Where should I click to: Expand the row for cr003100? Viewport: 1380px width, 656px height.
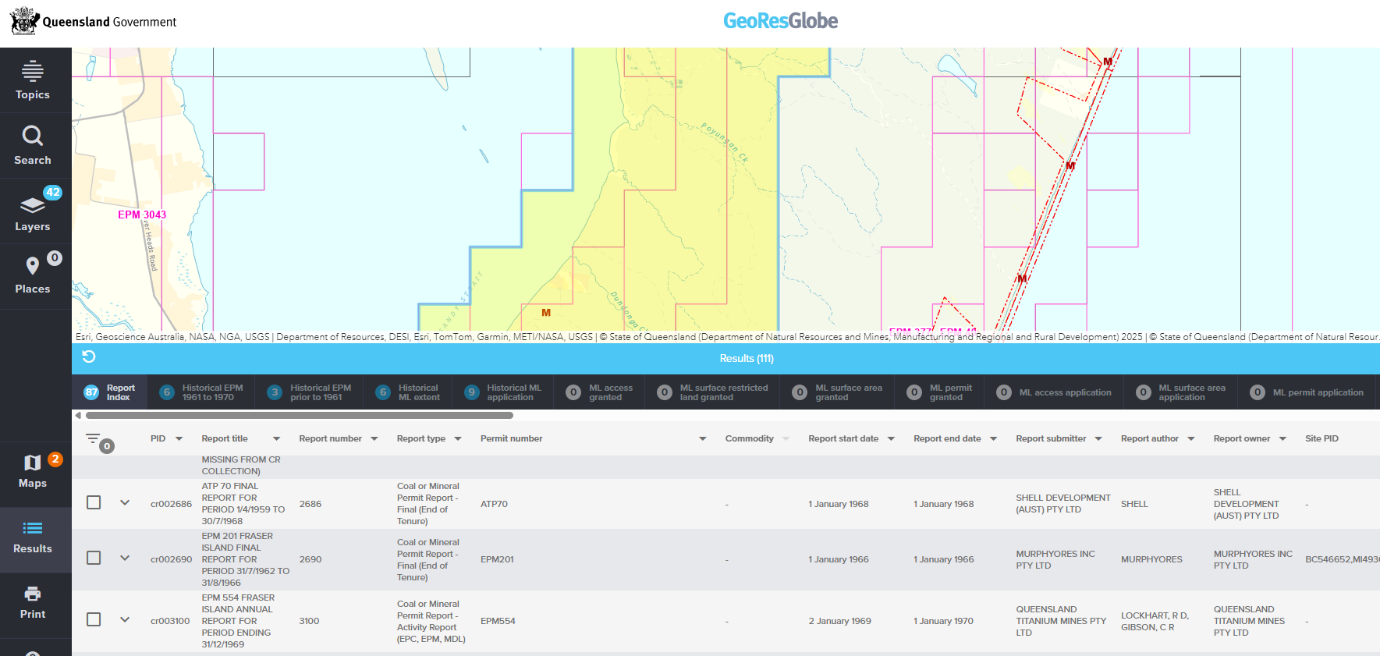125,620
